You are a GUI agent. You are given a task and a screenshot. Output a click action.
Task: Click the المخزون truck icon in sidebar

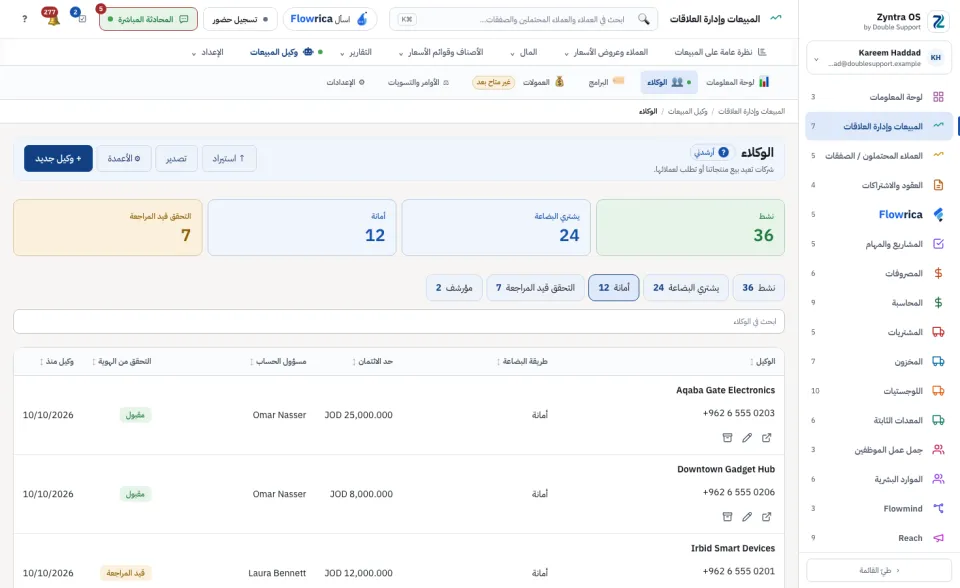(938, 361)
